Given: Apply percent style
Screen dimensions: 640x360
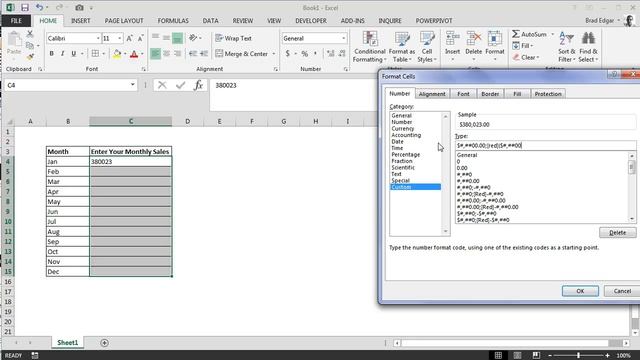Looking at the screenshot, I should pos(304,53).
